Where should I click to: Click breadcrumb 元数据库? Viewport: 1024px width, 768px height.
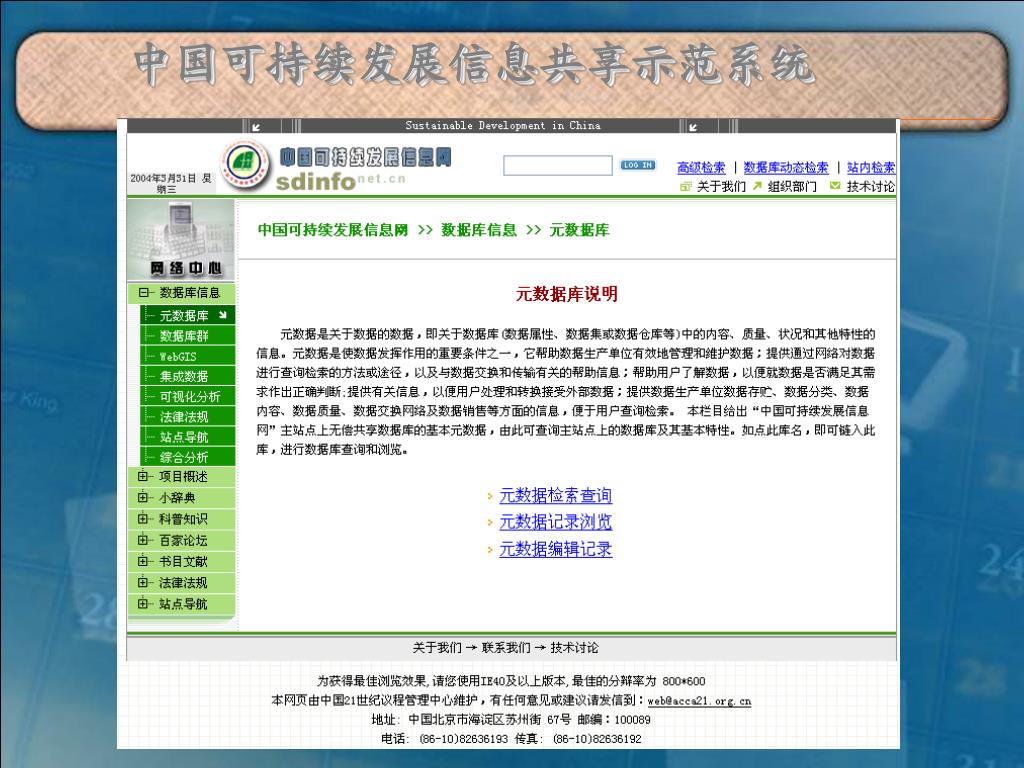[x=579, y=230]
